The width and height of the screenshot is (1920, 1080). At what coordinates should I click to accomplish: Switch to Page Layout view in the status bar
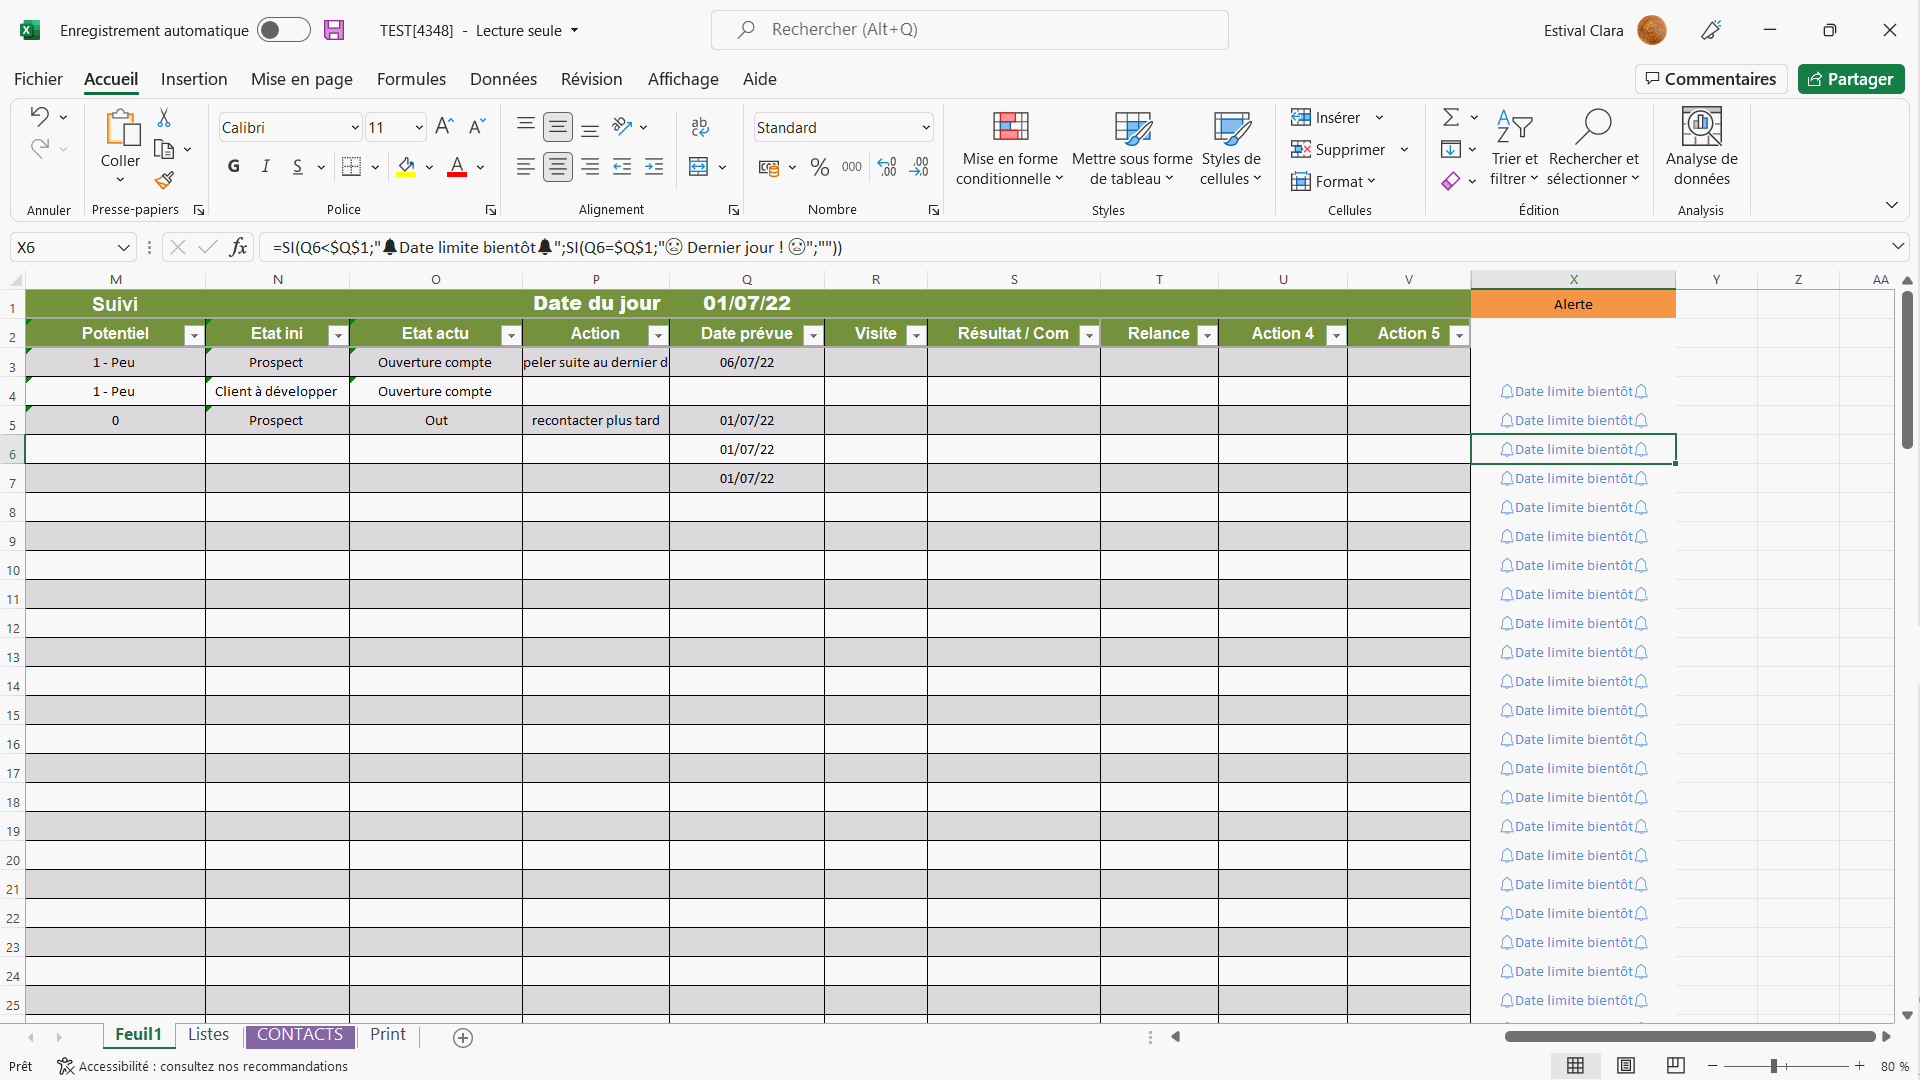click(x=1626, y=1066)
